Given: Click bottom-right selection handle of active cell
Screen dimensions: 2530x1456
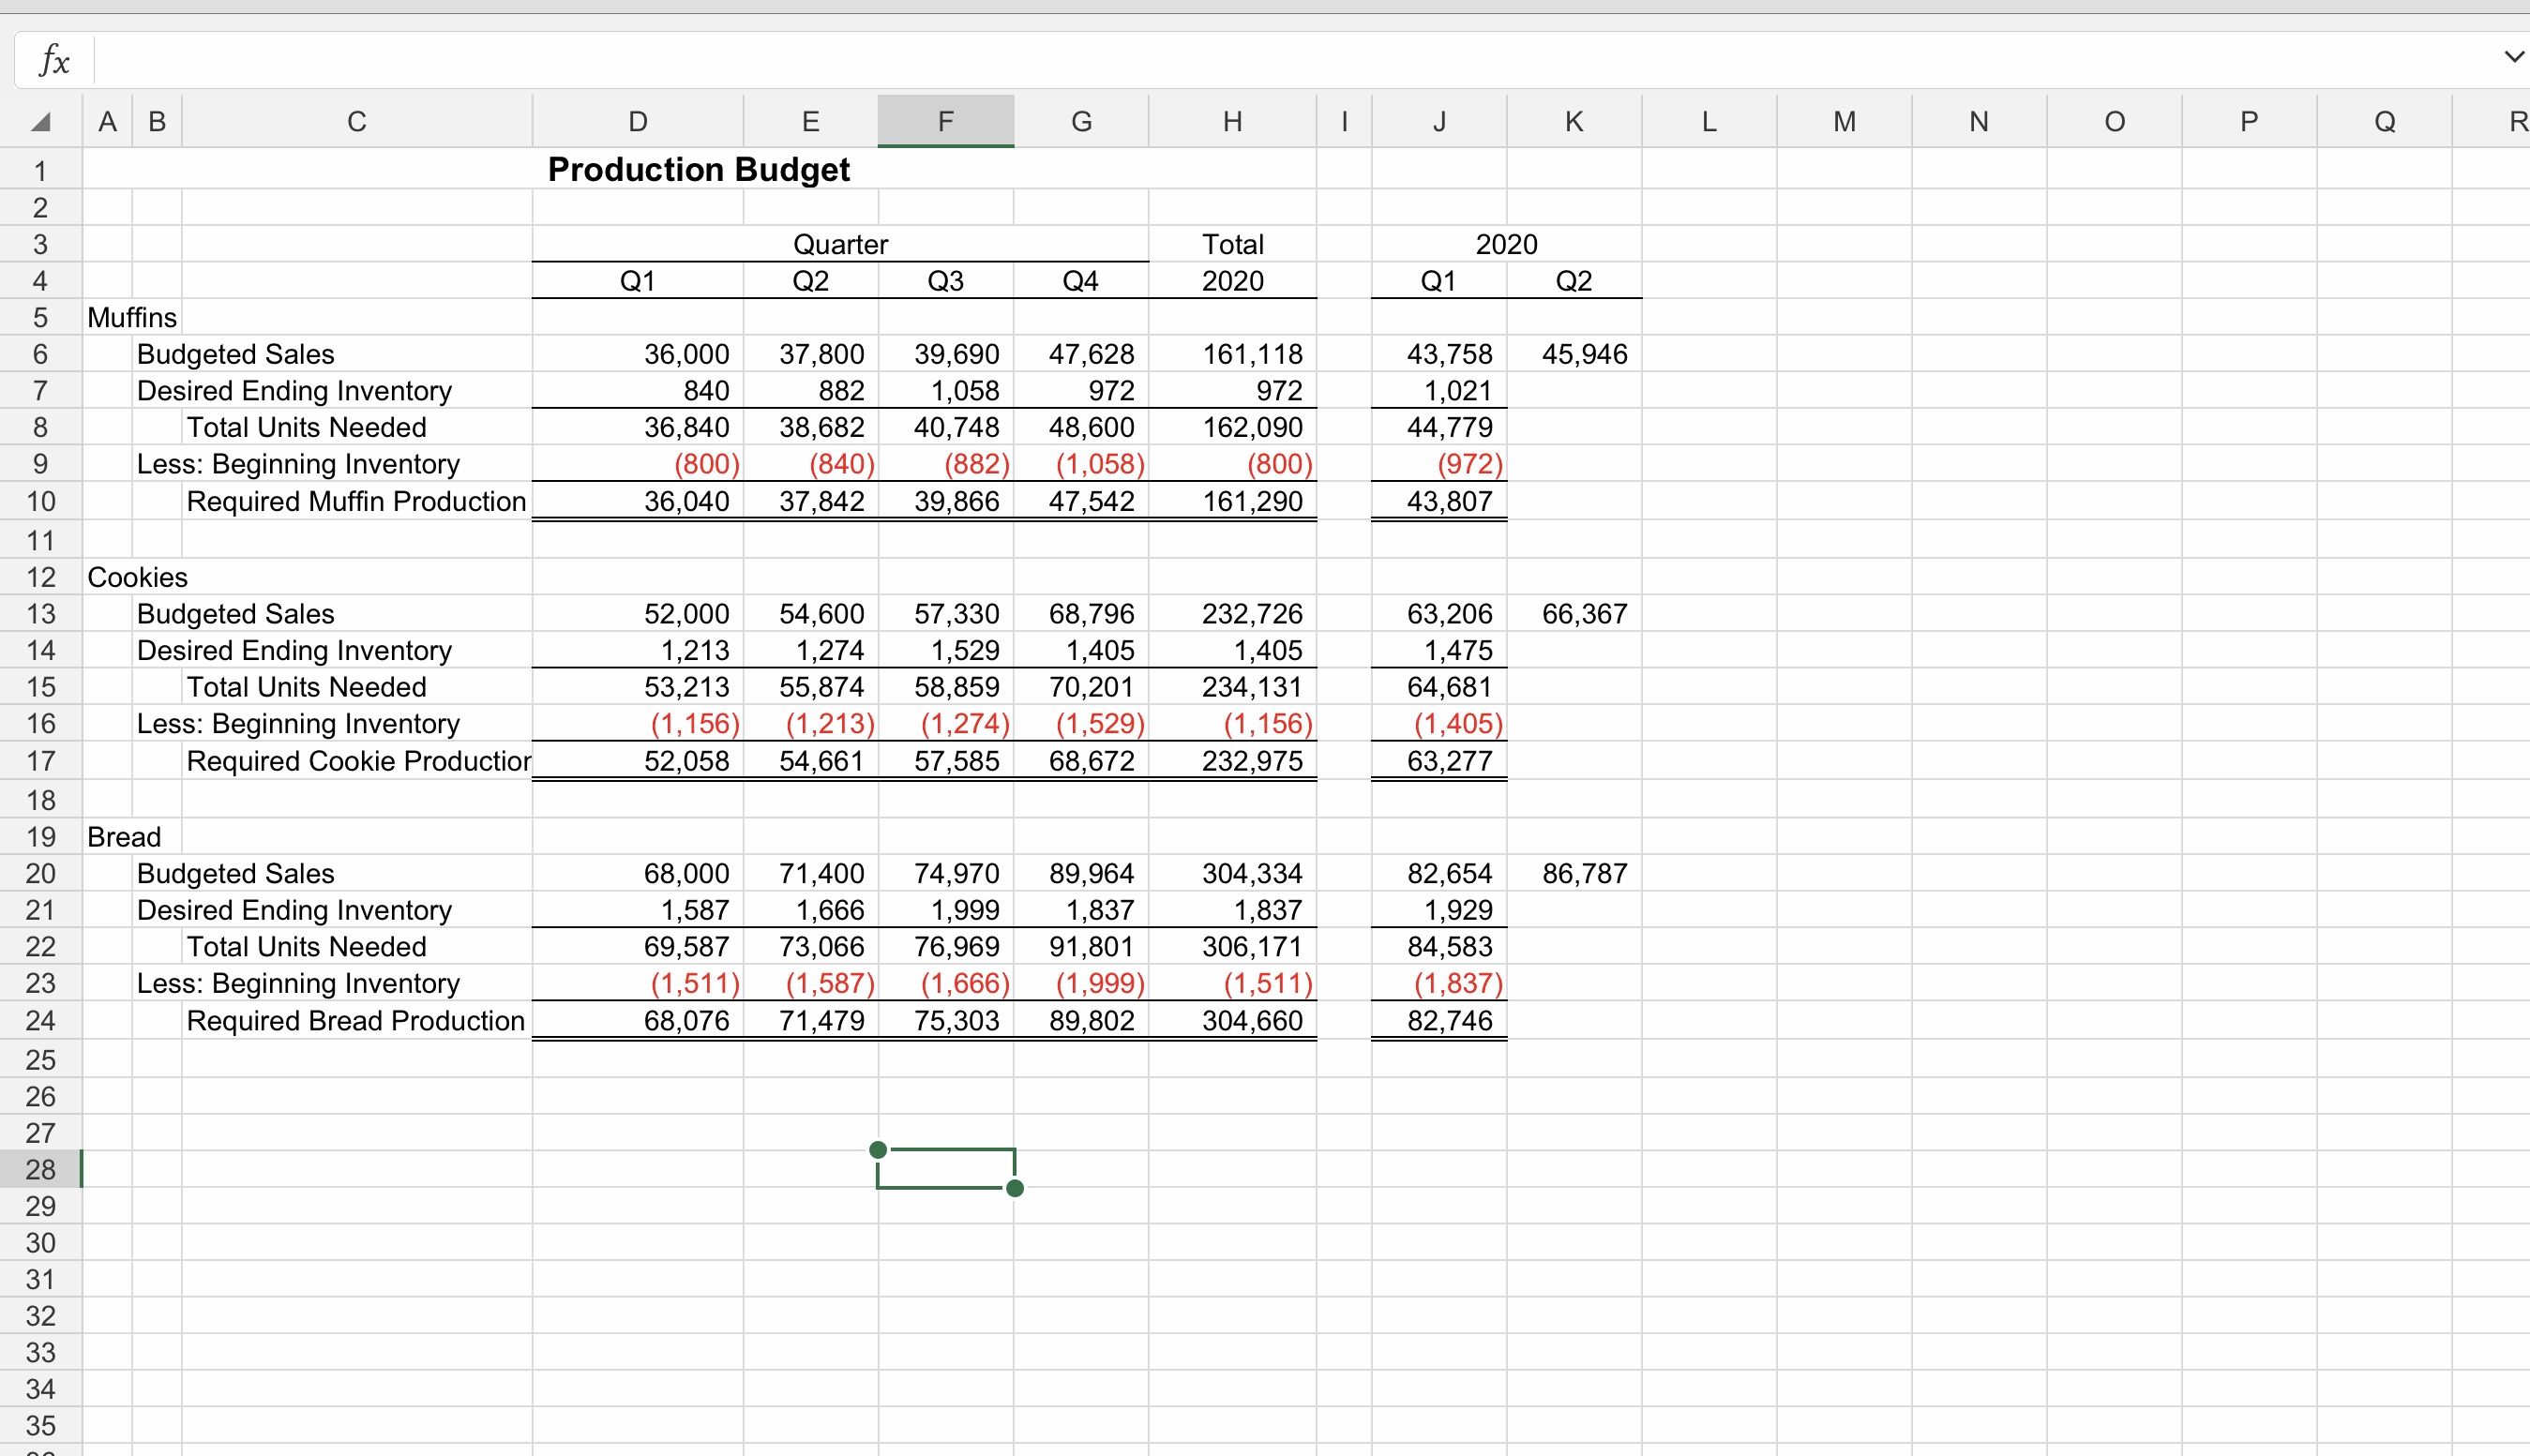Looking at the screenshot, I should pyautogui.click(x=1015, y=1188).
